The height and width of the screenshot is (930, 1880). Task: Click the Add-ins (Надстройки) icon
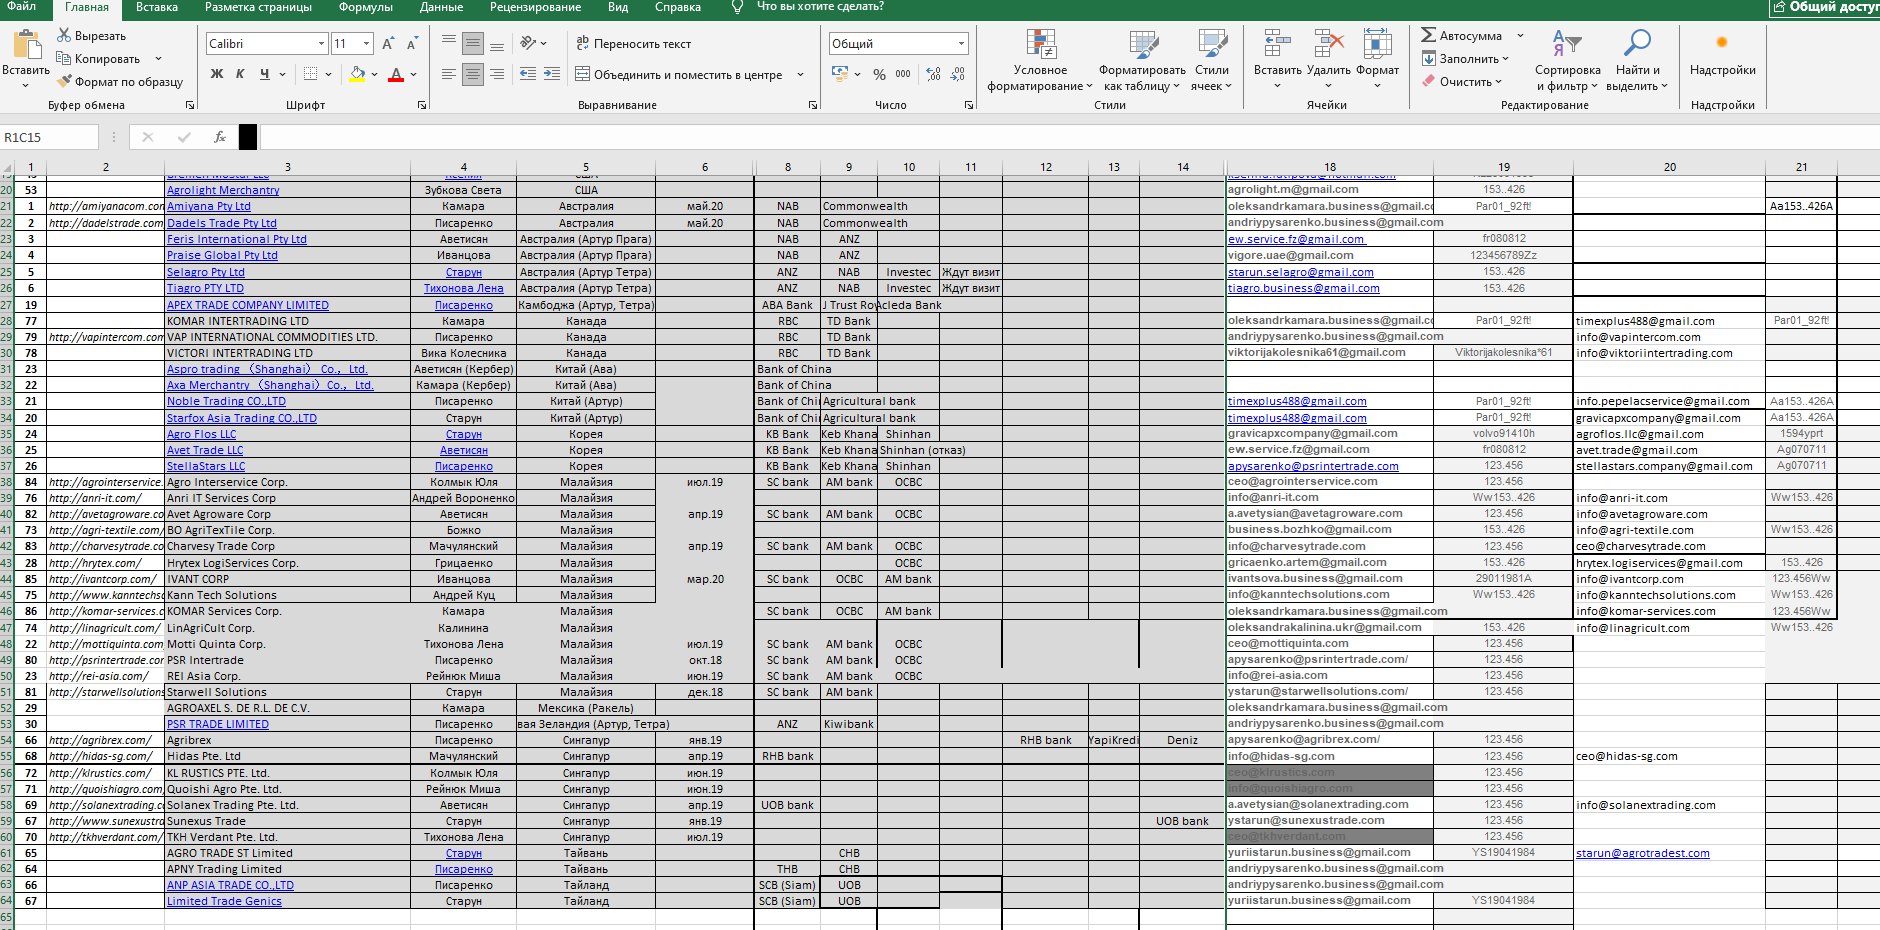[1722, 43]
